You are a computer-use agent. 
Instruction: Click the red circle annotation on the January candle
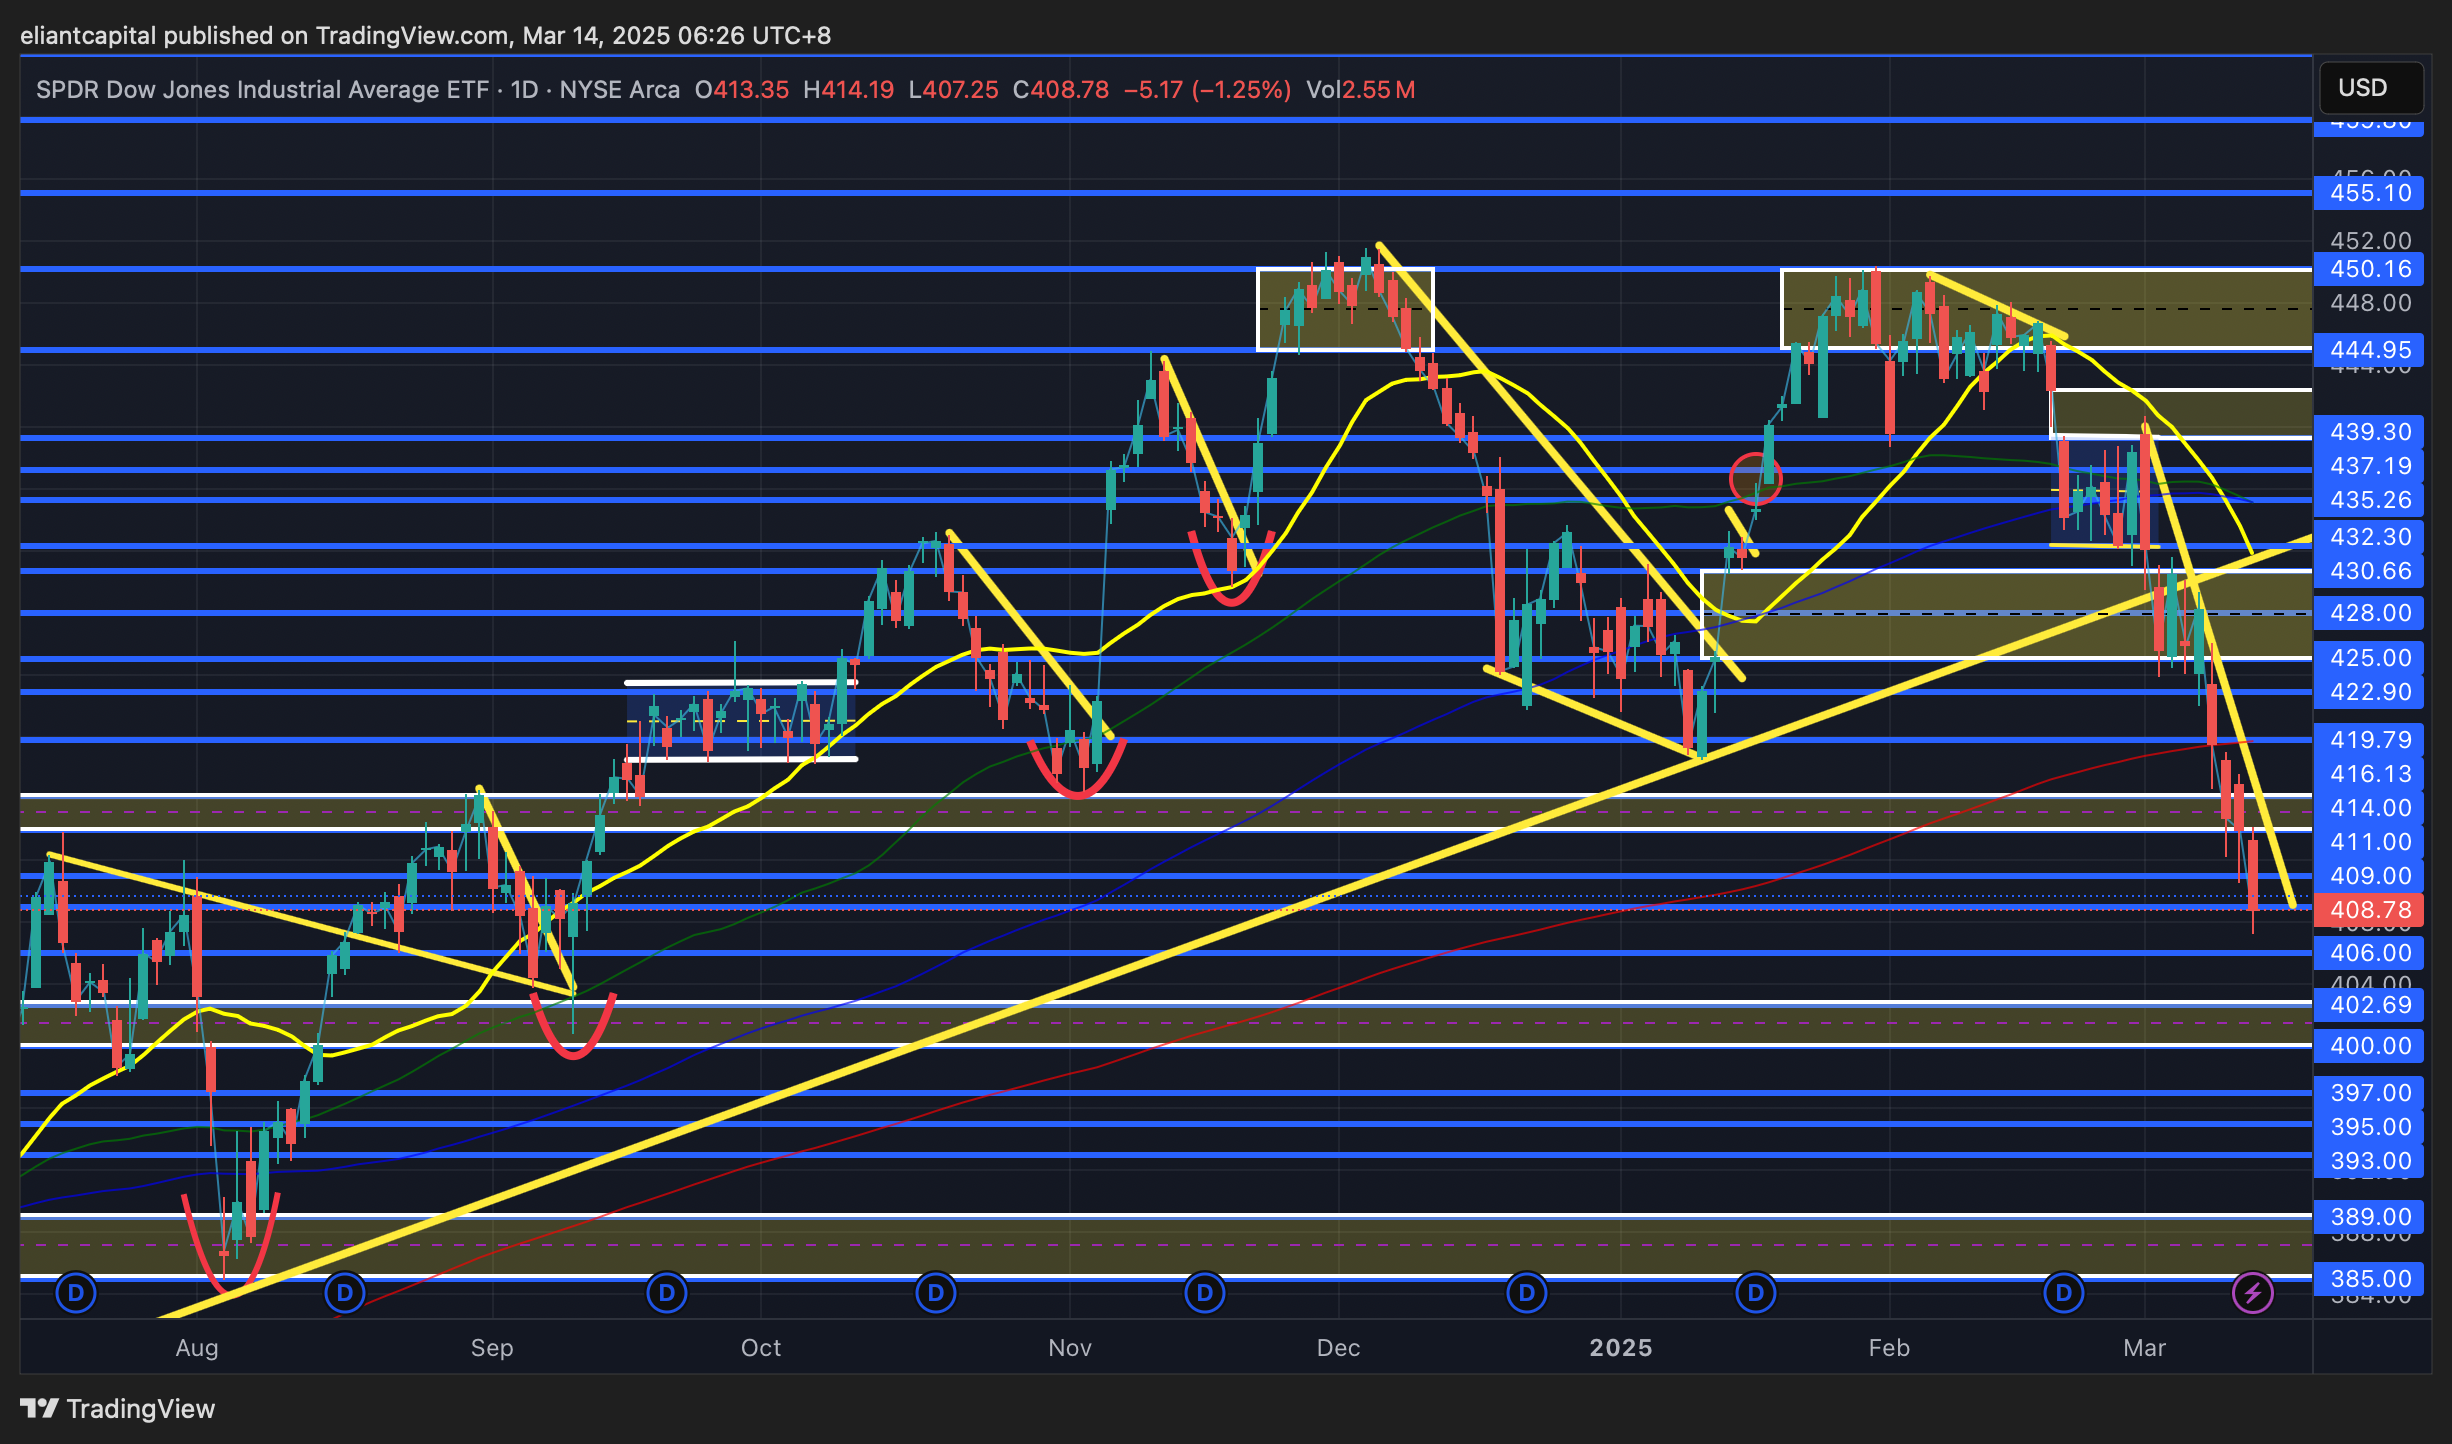[x=1755, y=479]
